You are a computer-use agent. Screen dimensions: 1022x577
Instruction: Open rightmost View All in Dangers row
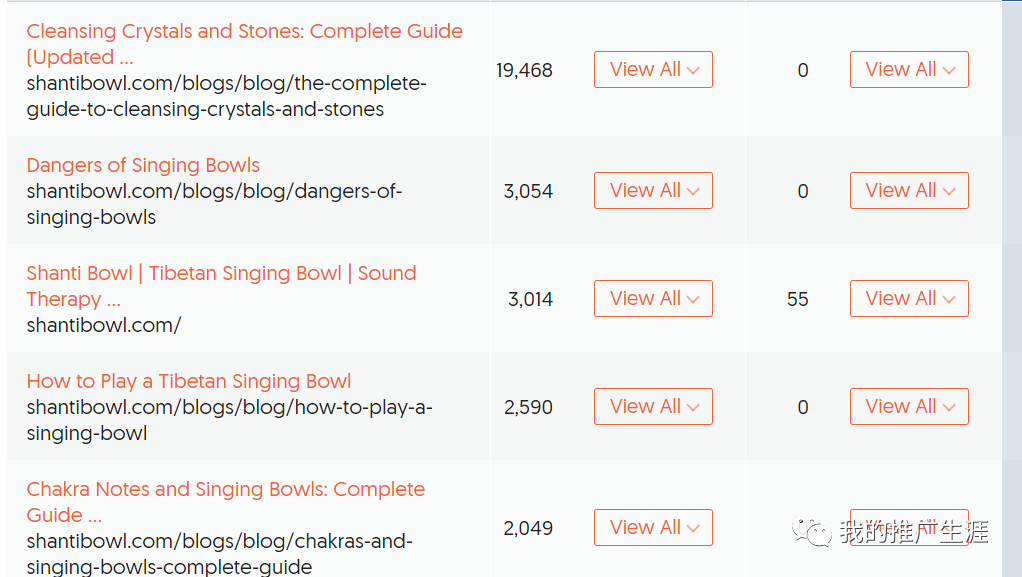tap(909, 191)
